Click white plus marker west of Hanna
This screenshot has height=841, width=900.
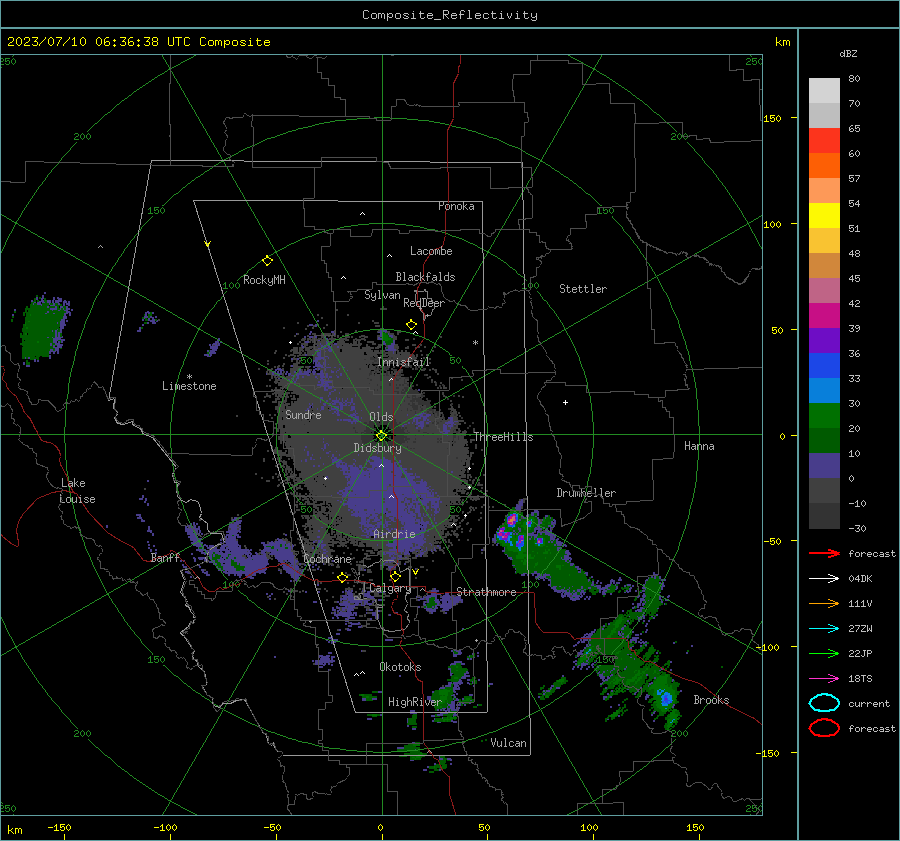565,402
